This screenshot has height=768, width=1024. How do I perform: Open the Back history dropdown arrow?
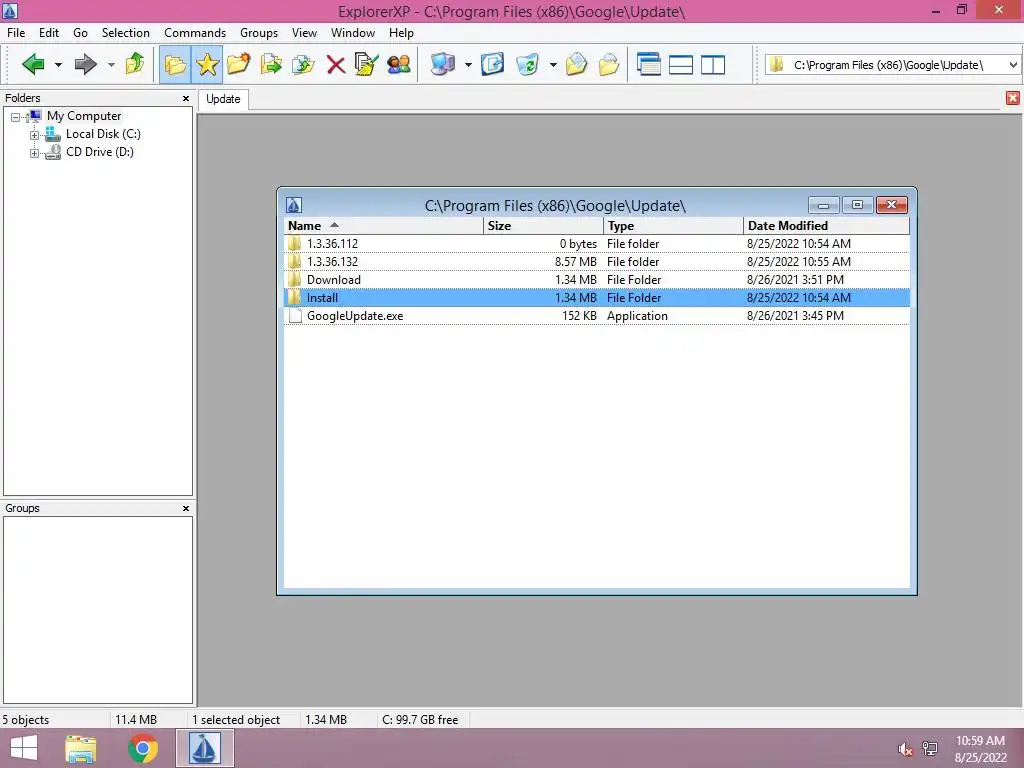(x=58, y=65)
